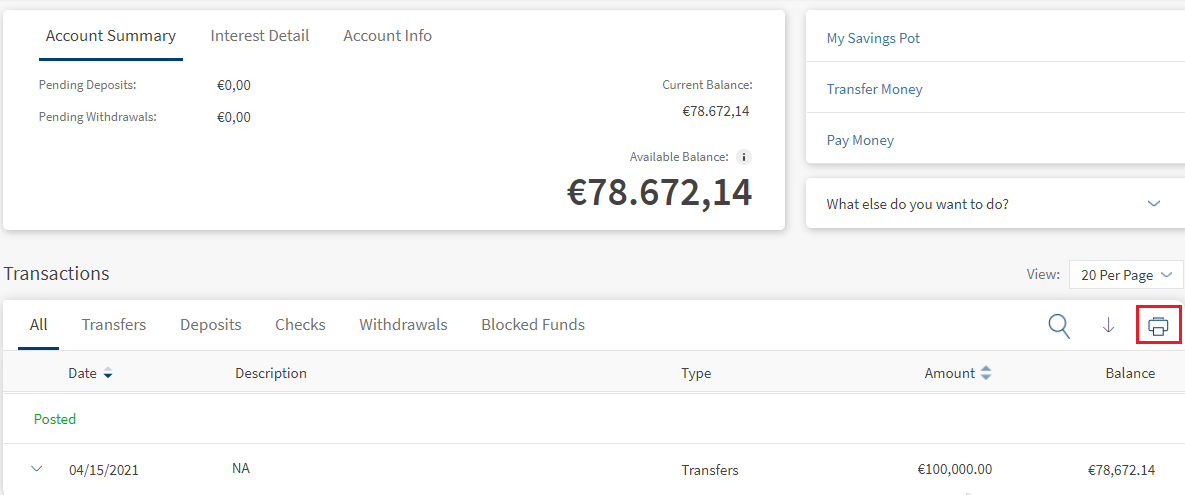
Task: Open the Account Info tab
Action: (x=388, y=36)
